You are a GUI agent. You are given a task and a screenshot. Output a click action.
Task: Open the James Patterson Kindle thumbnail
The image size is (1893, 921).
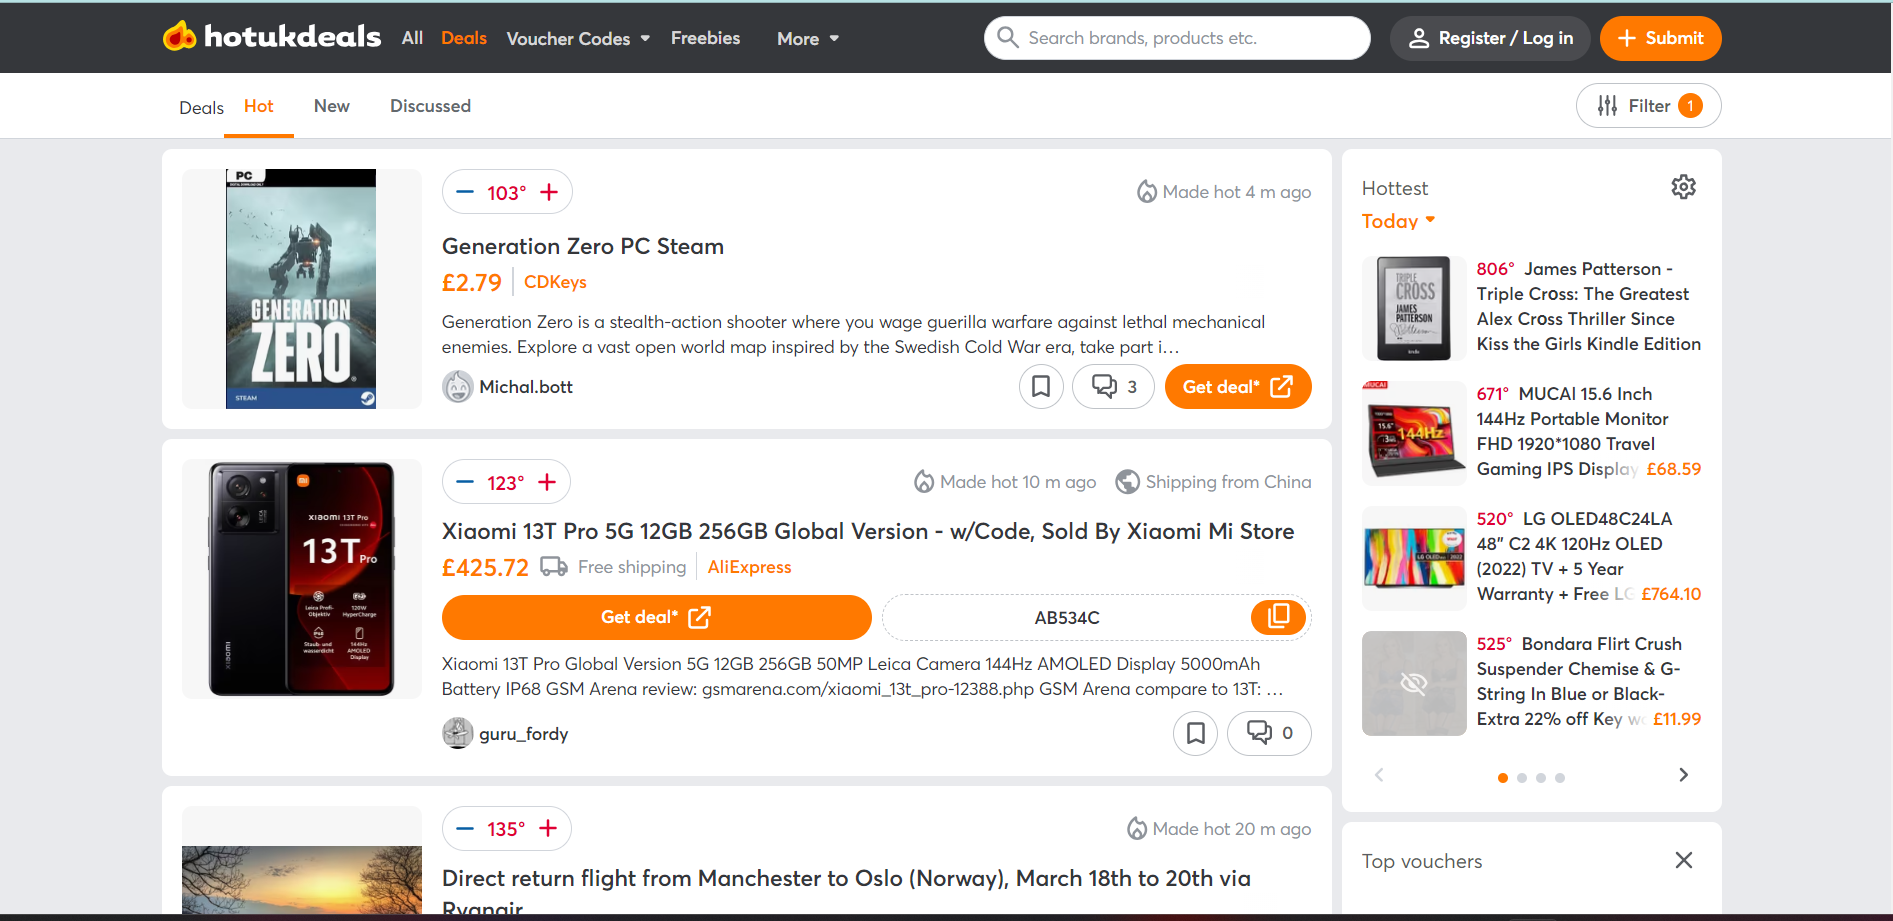(x=1414, y=308)
